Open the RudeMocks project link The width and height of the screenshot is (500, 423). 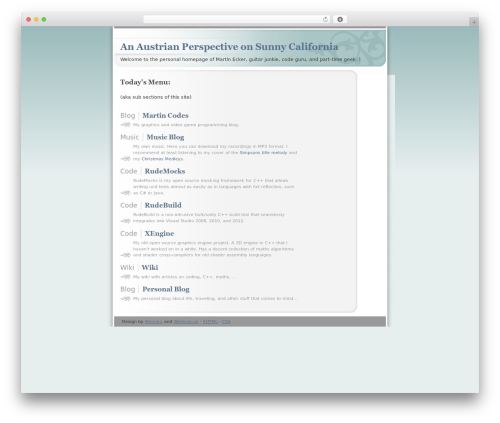pyautogui.click(x=165, y=171)
